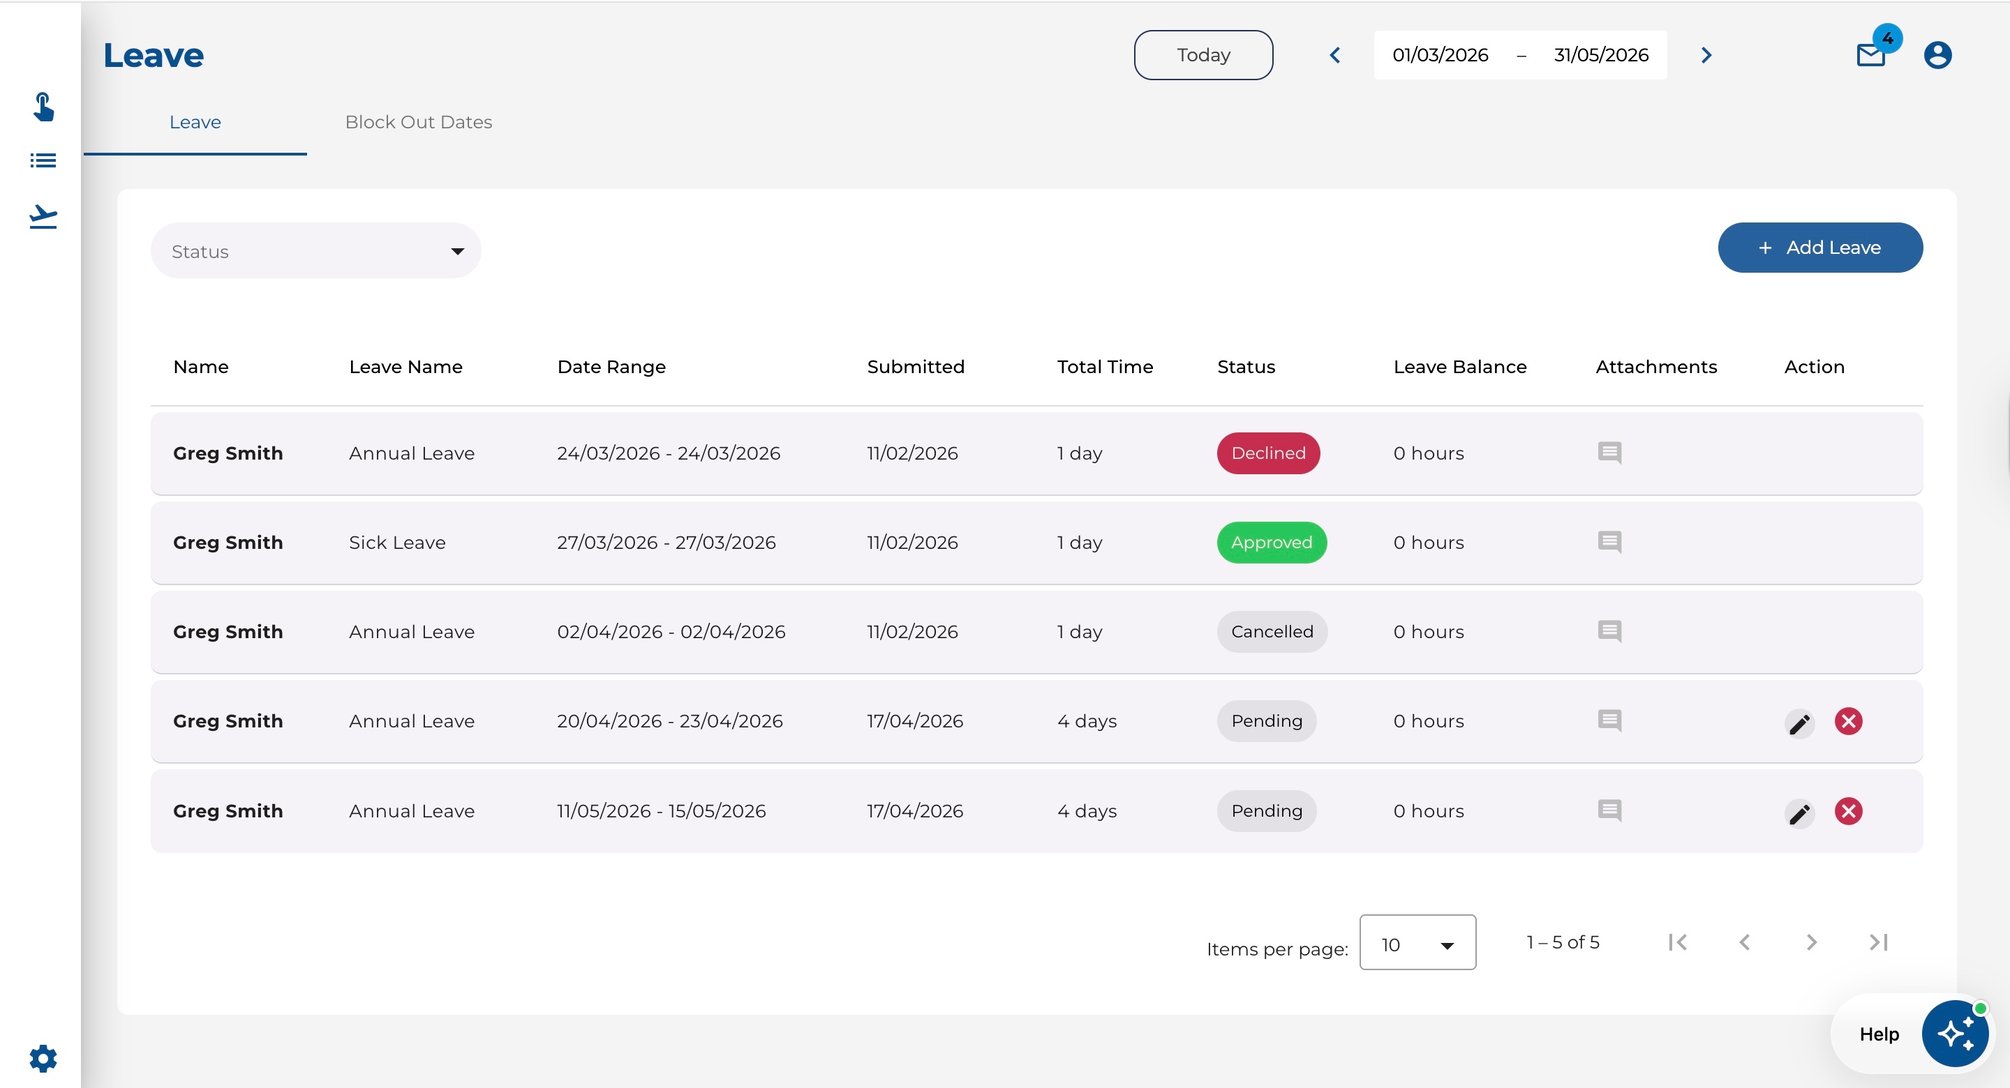This screenshot has width=2010, height=1088.
Task: View comment attachment for Declined leave row
Action: coord(1609,453)
